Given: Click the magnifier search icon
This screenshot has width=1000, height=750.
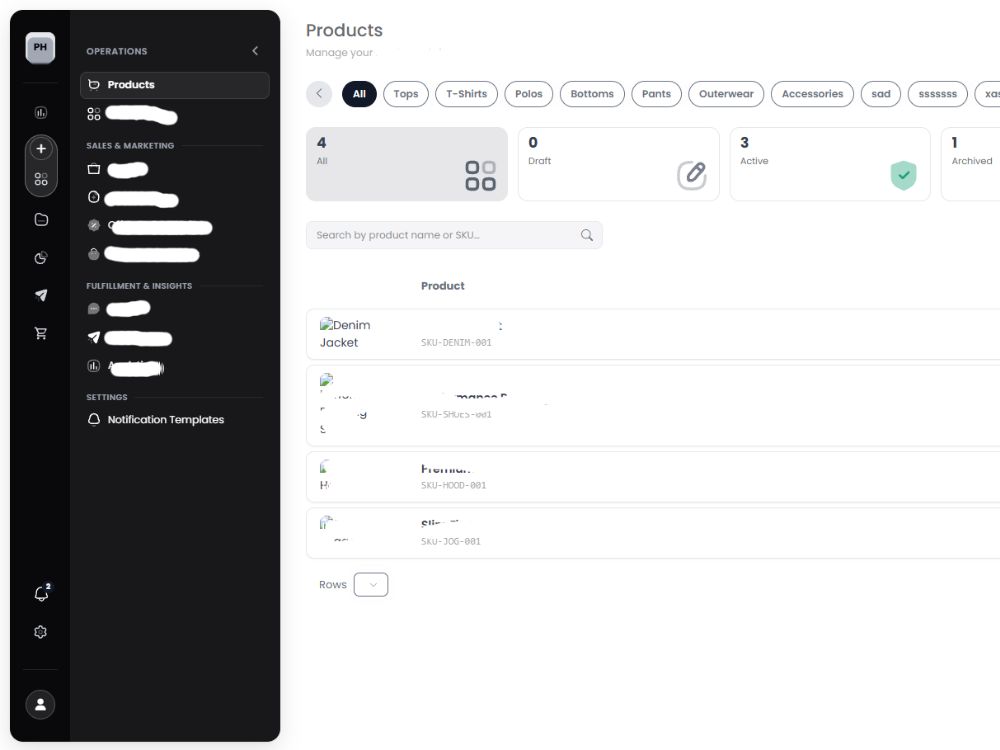Looking at the screenshot, I should [587, 235].
